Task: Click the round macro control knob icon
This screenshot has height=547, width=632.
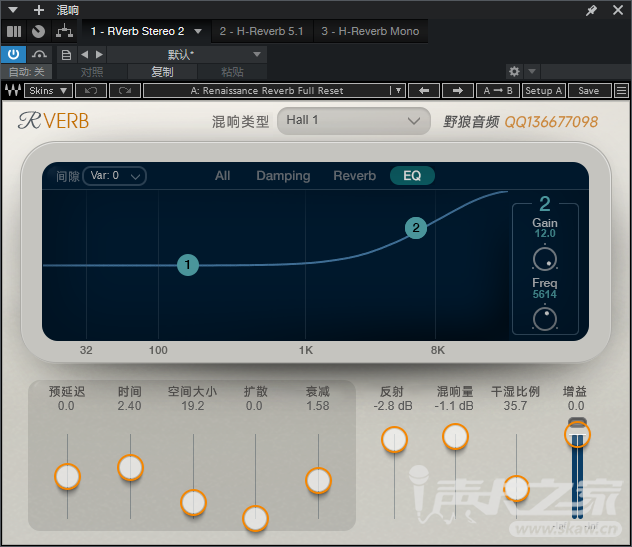Action: (38, 31)
